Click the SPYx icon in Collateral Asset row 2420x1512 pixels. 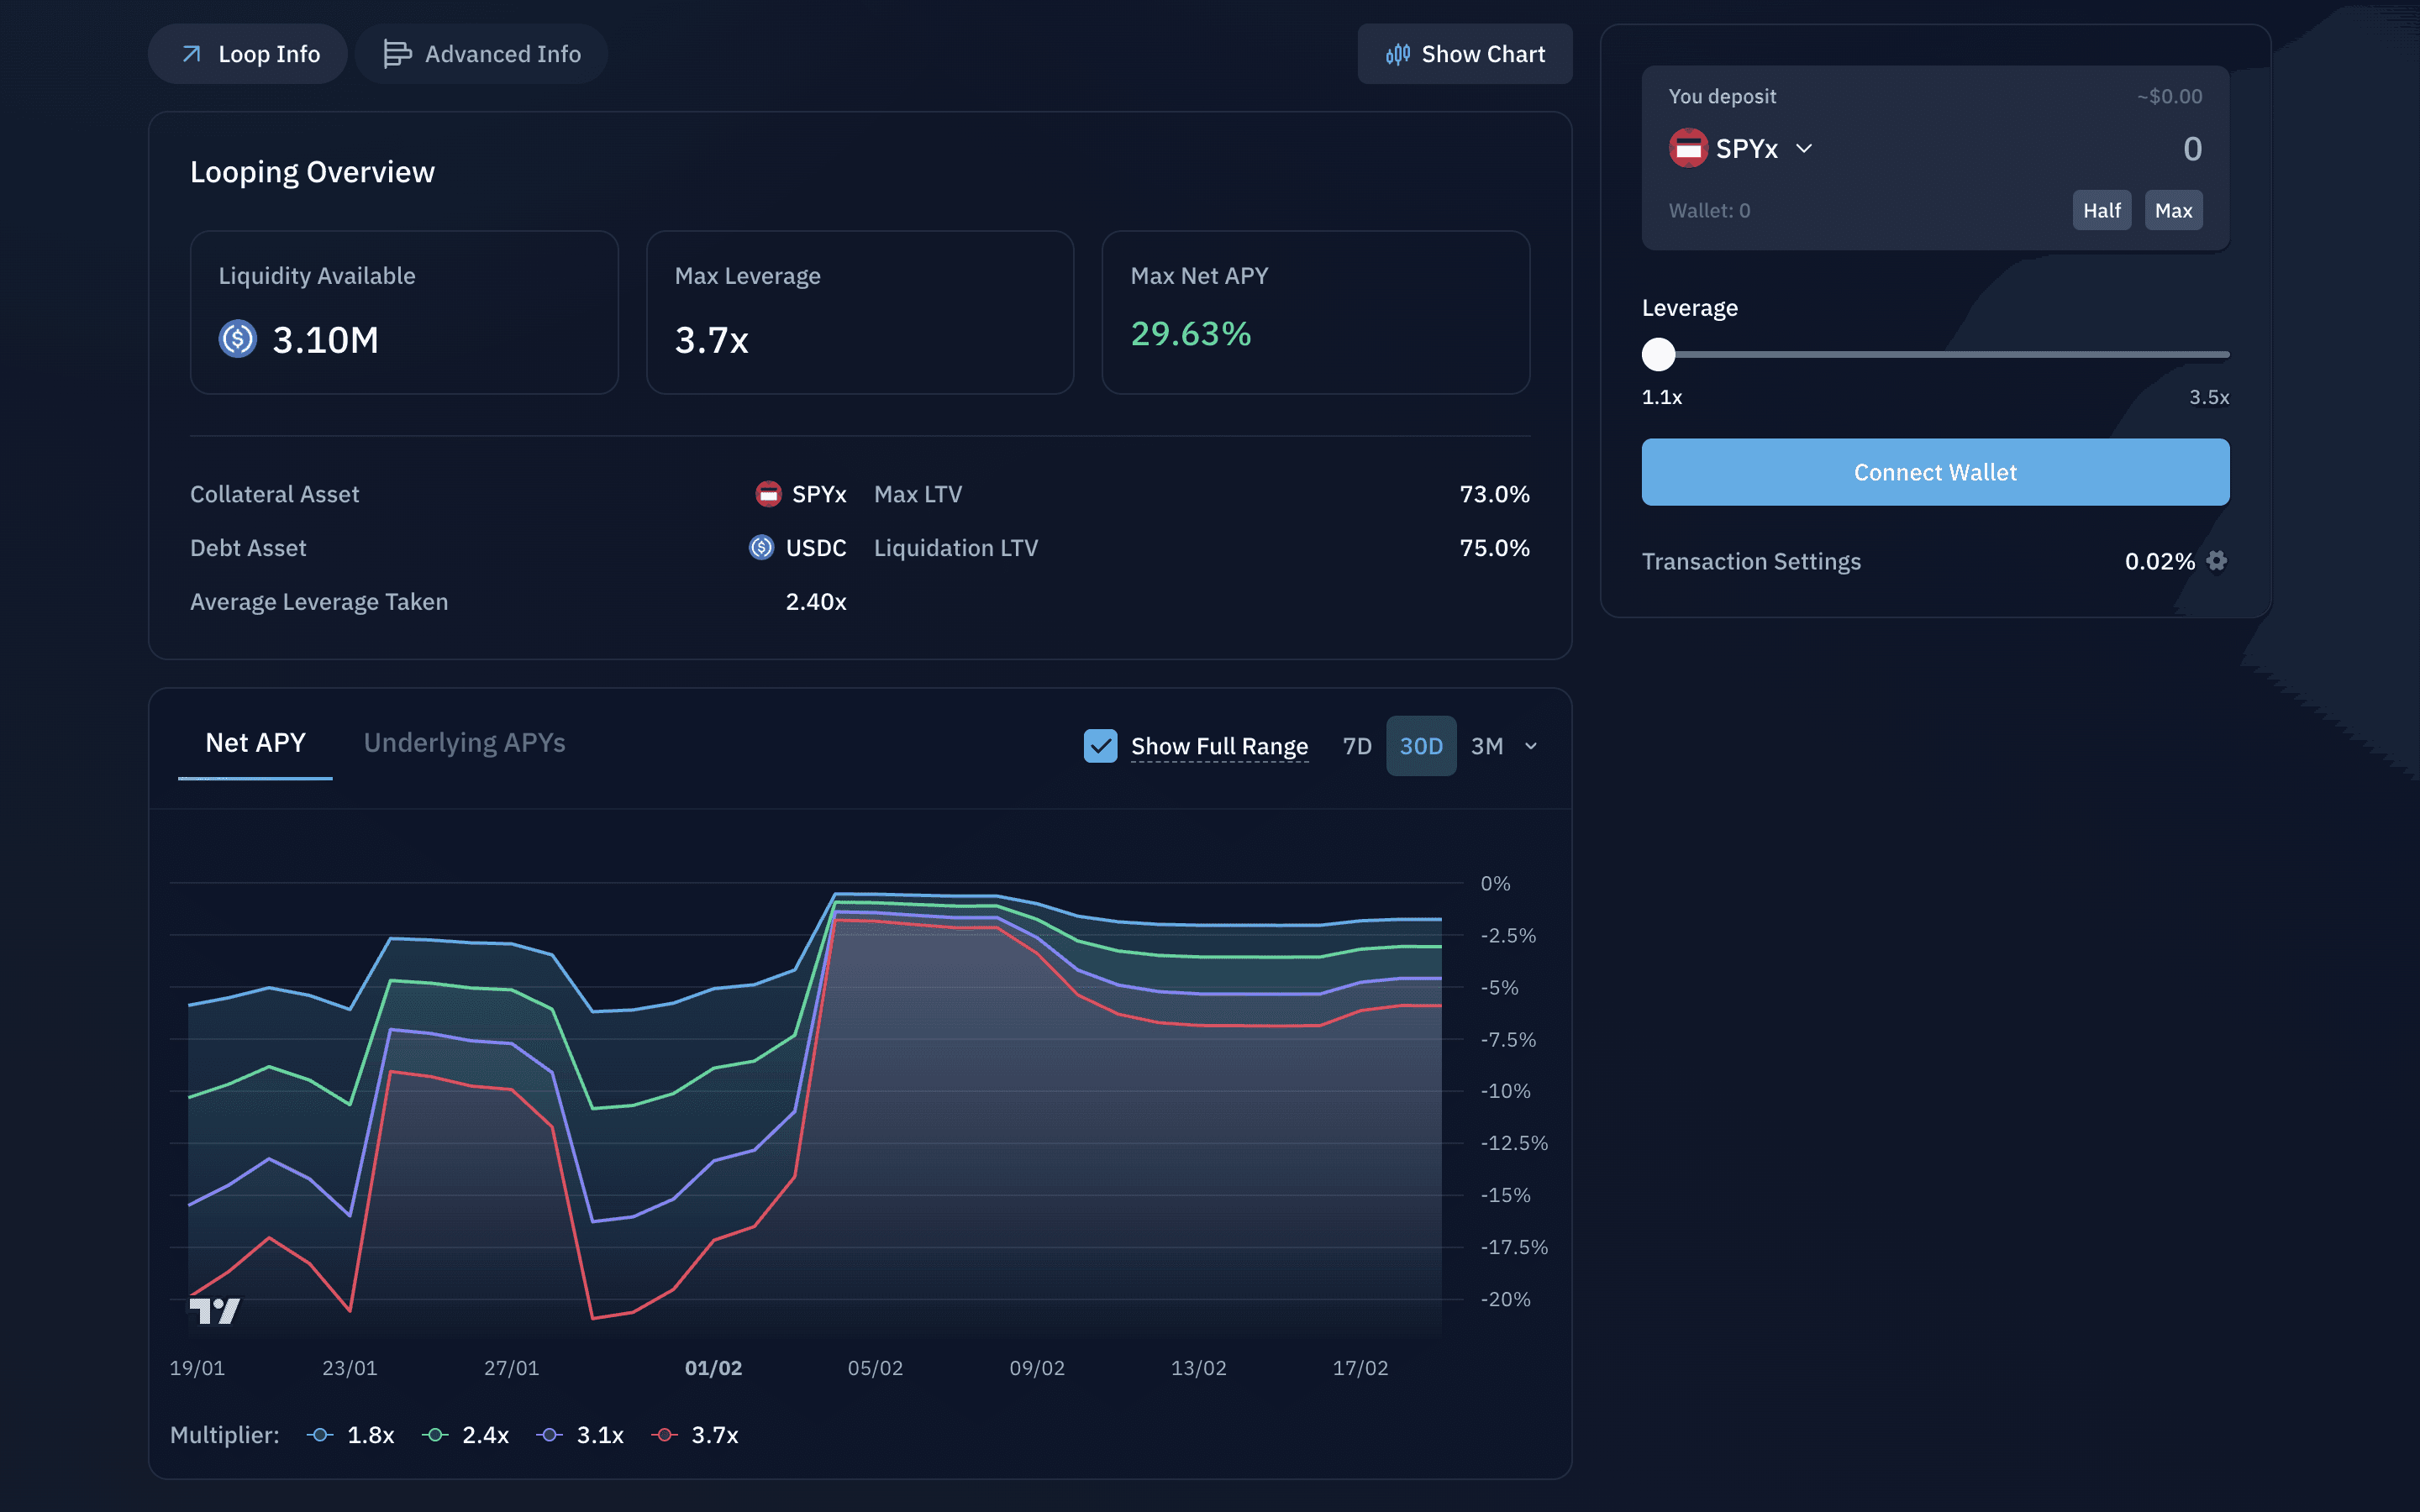[768, 494]
